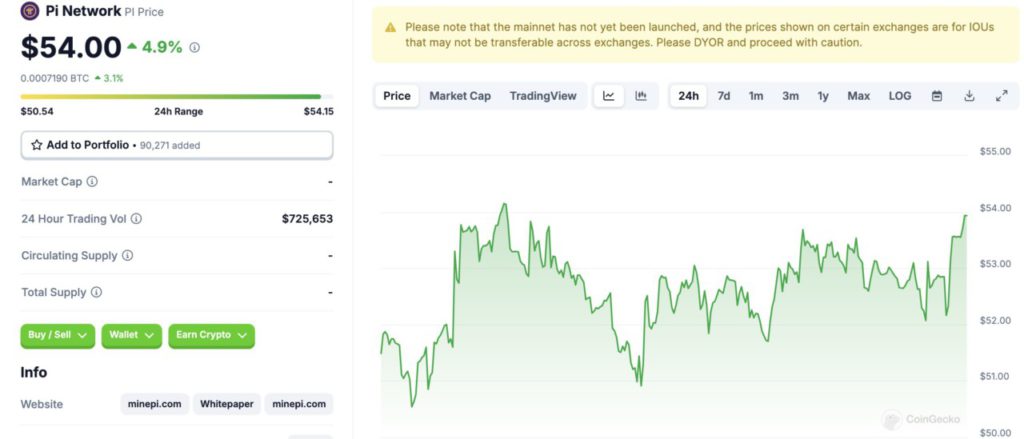Switch to the Market Cap tab
Image resolution: width=1024 pixels, height=439 pixels.
[460, 96]
